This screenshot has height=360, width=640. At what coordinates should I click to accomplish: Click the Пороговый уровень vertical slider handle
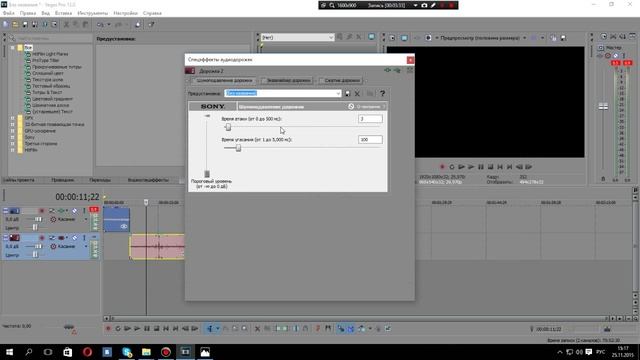207,174
